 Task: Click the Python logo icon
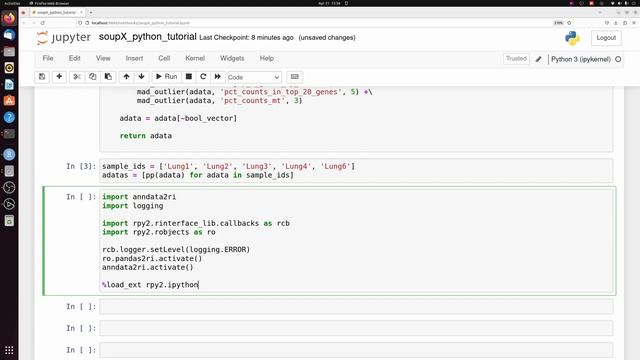(x=572, y=38)
